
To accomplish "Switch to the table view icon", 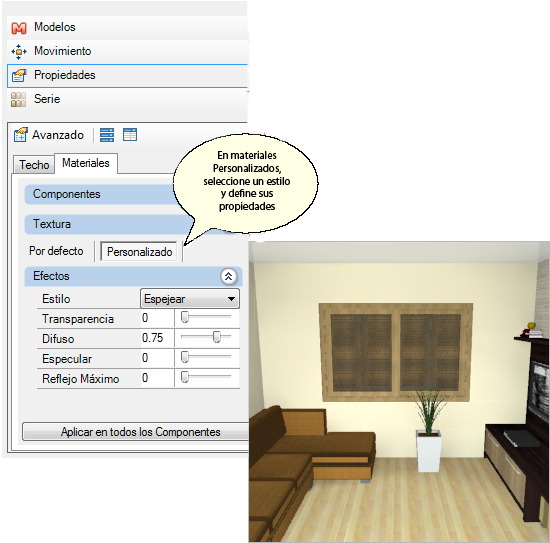I will pos(130,135).
